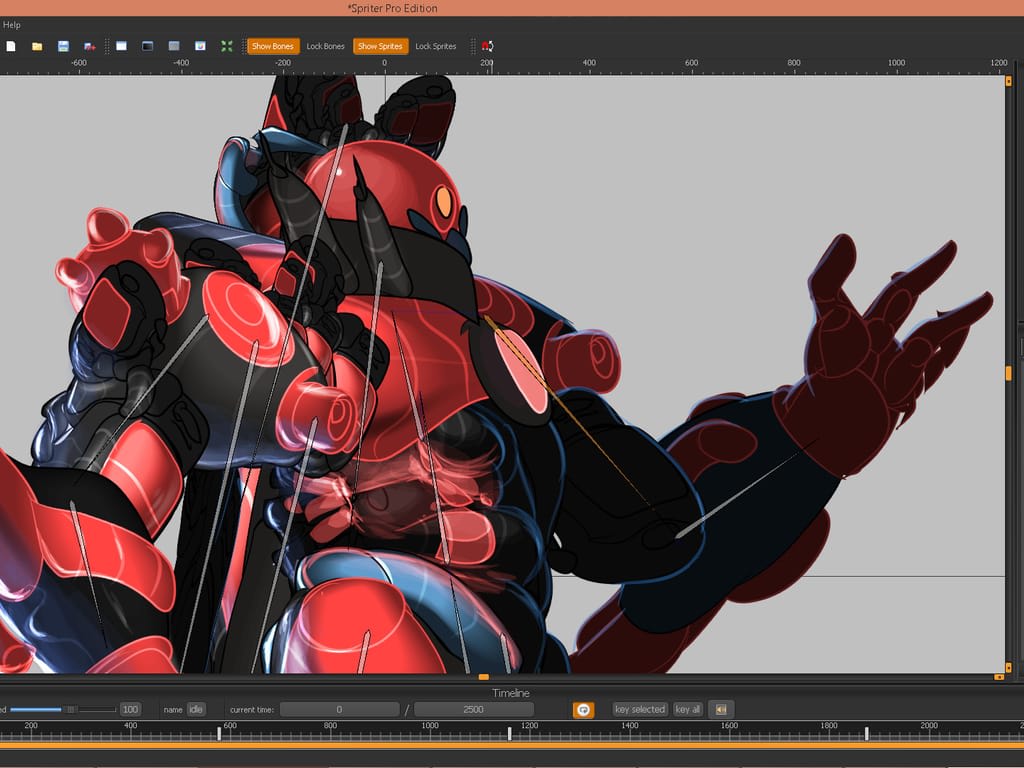Enable Lock Bones
The image size is (1024, 768).
click(x=325, y=46)
